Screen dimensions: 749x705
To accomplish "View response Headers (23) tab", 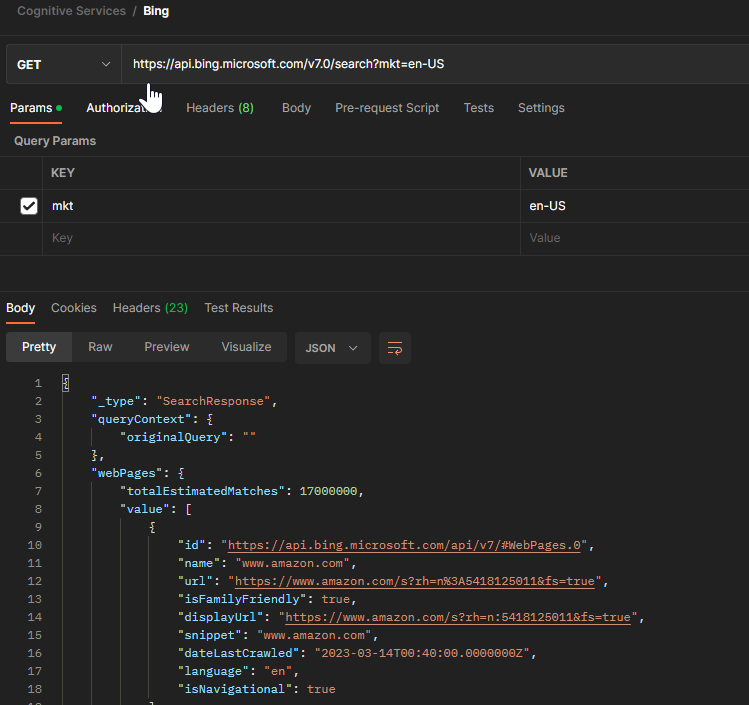I will click(x=150, y=308).
